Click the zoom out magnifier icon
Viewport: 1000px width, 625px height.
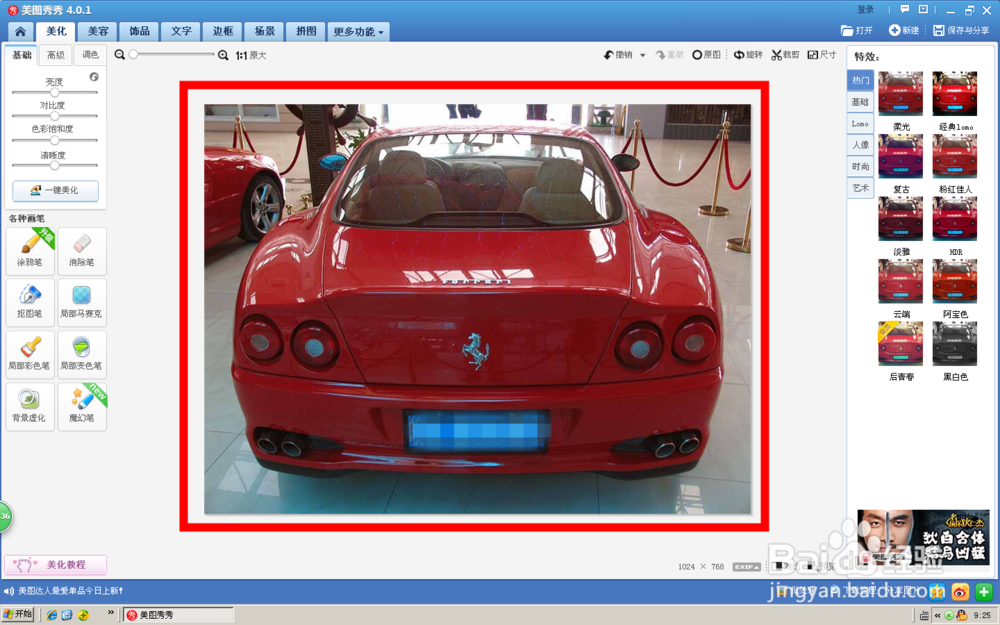click(119, 55)
